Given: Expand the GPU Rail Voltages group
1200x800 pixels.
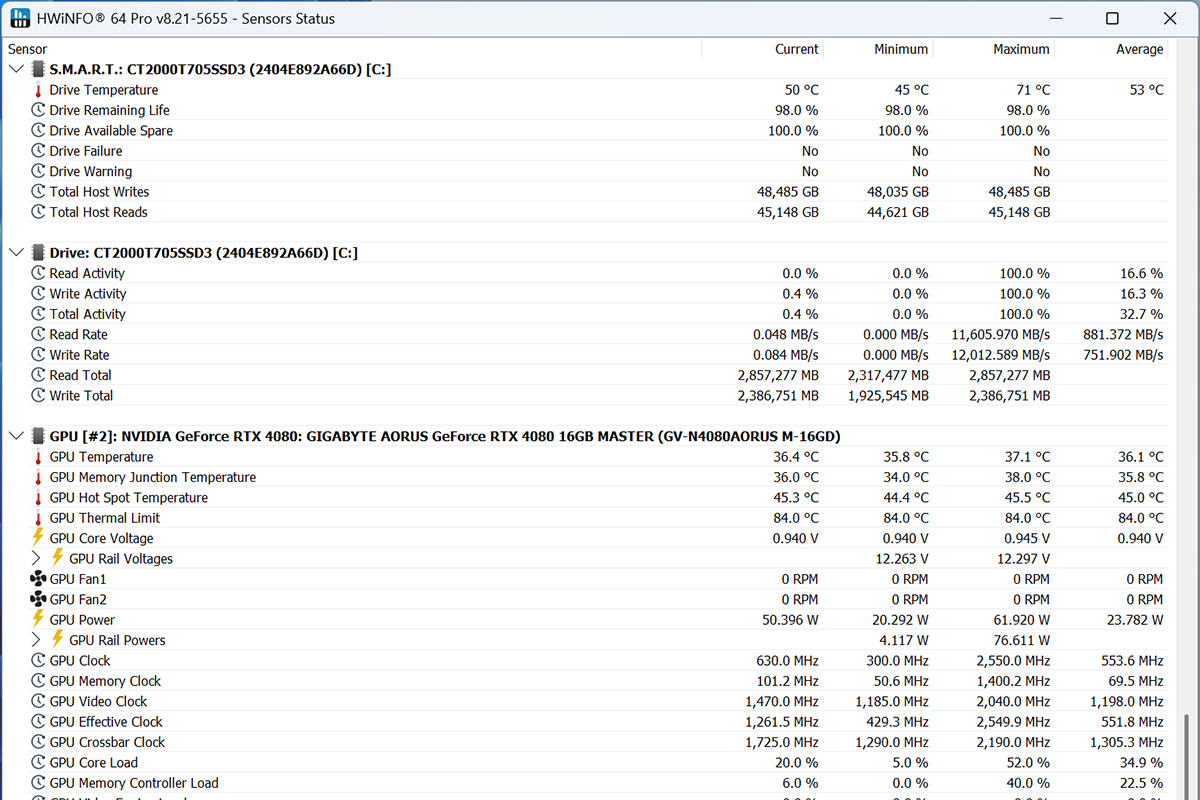Looking at the screenshot, I should pyautogui.click(x=37, y=559).
